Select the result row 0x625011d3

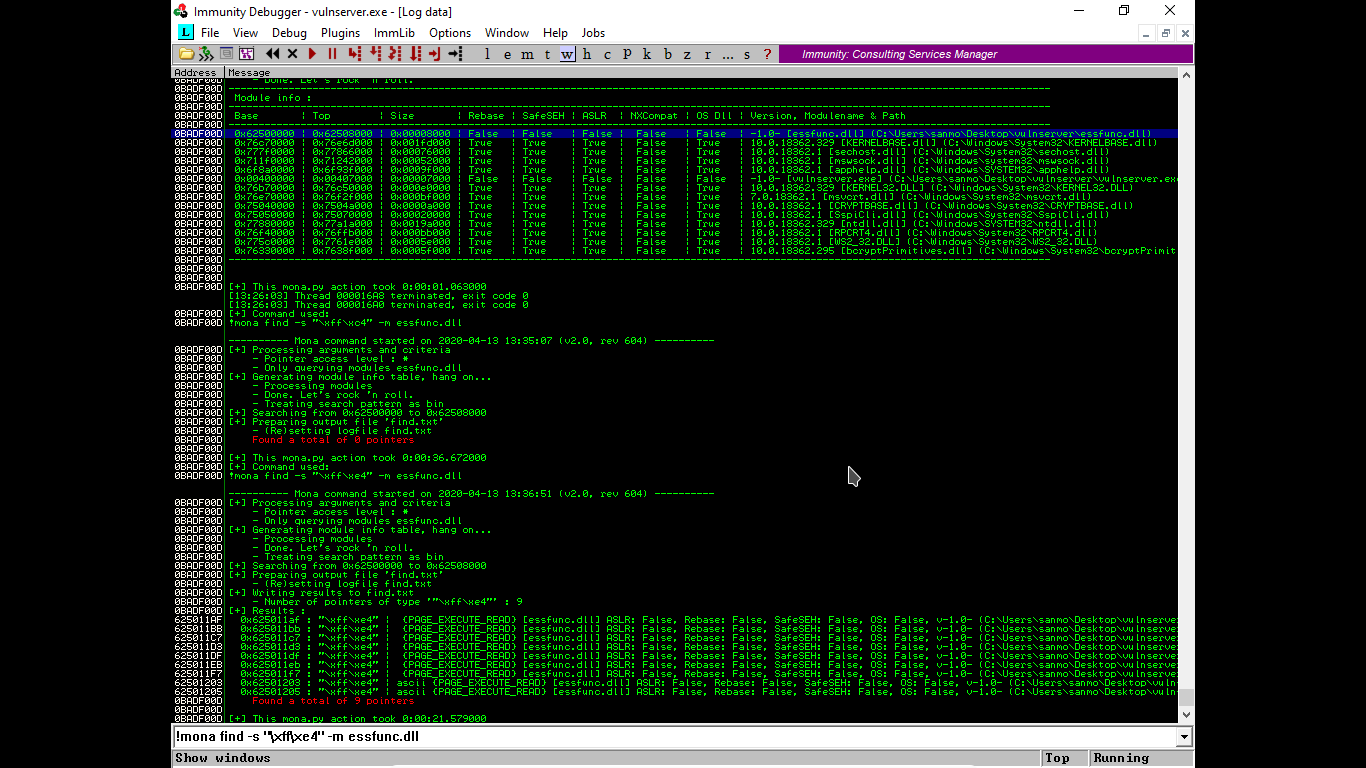[675, 647]
